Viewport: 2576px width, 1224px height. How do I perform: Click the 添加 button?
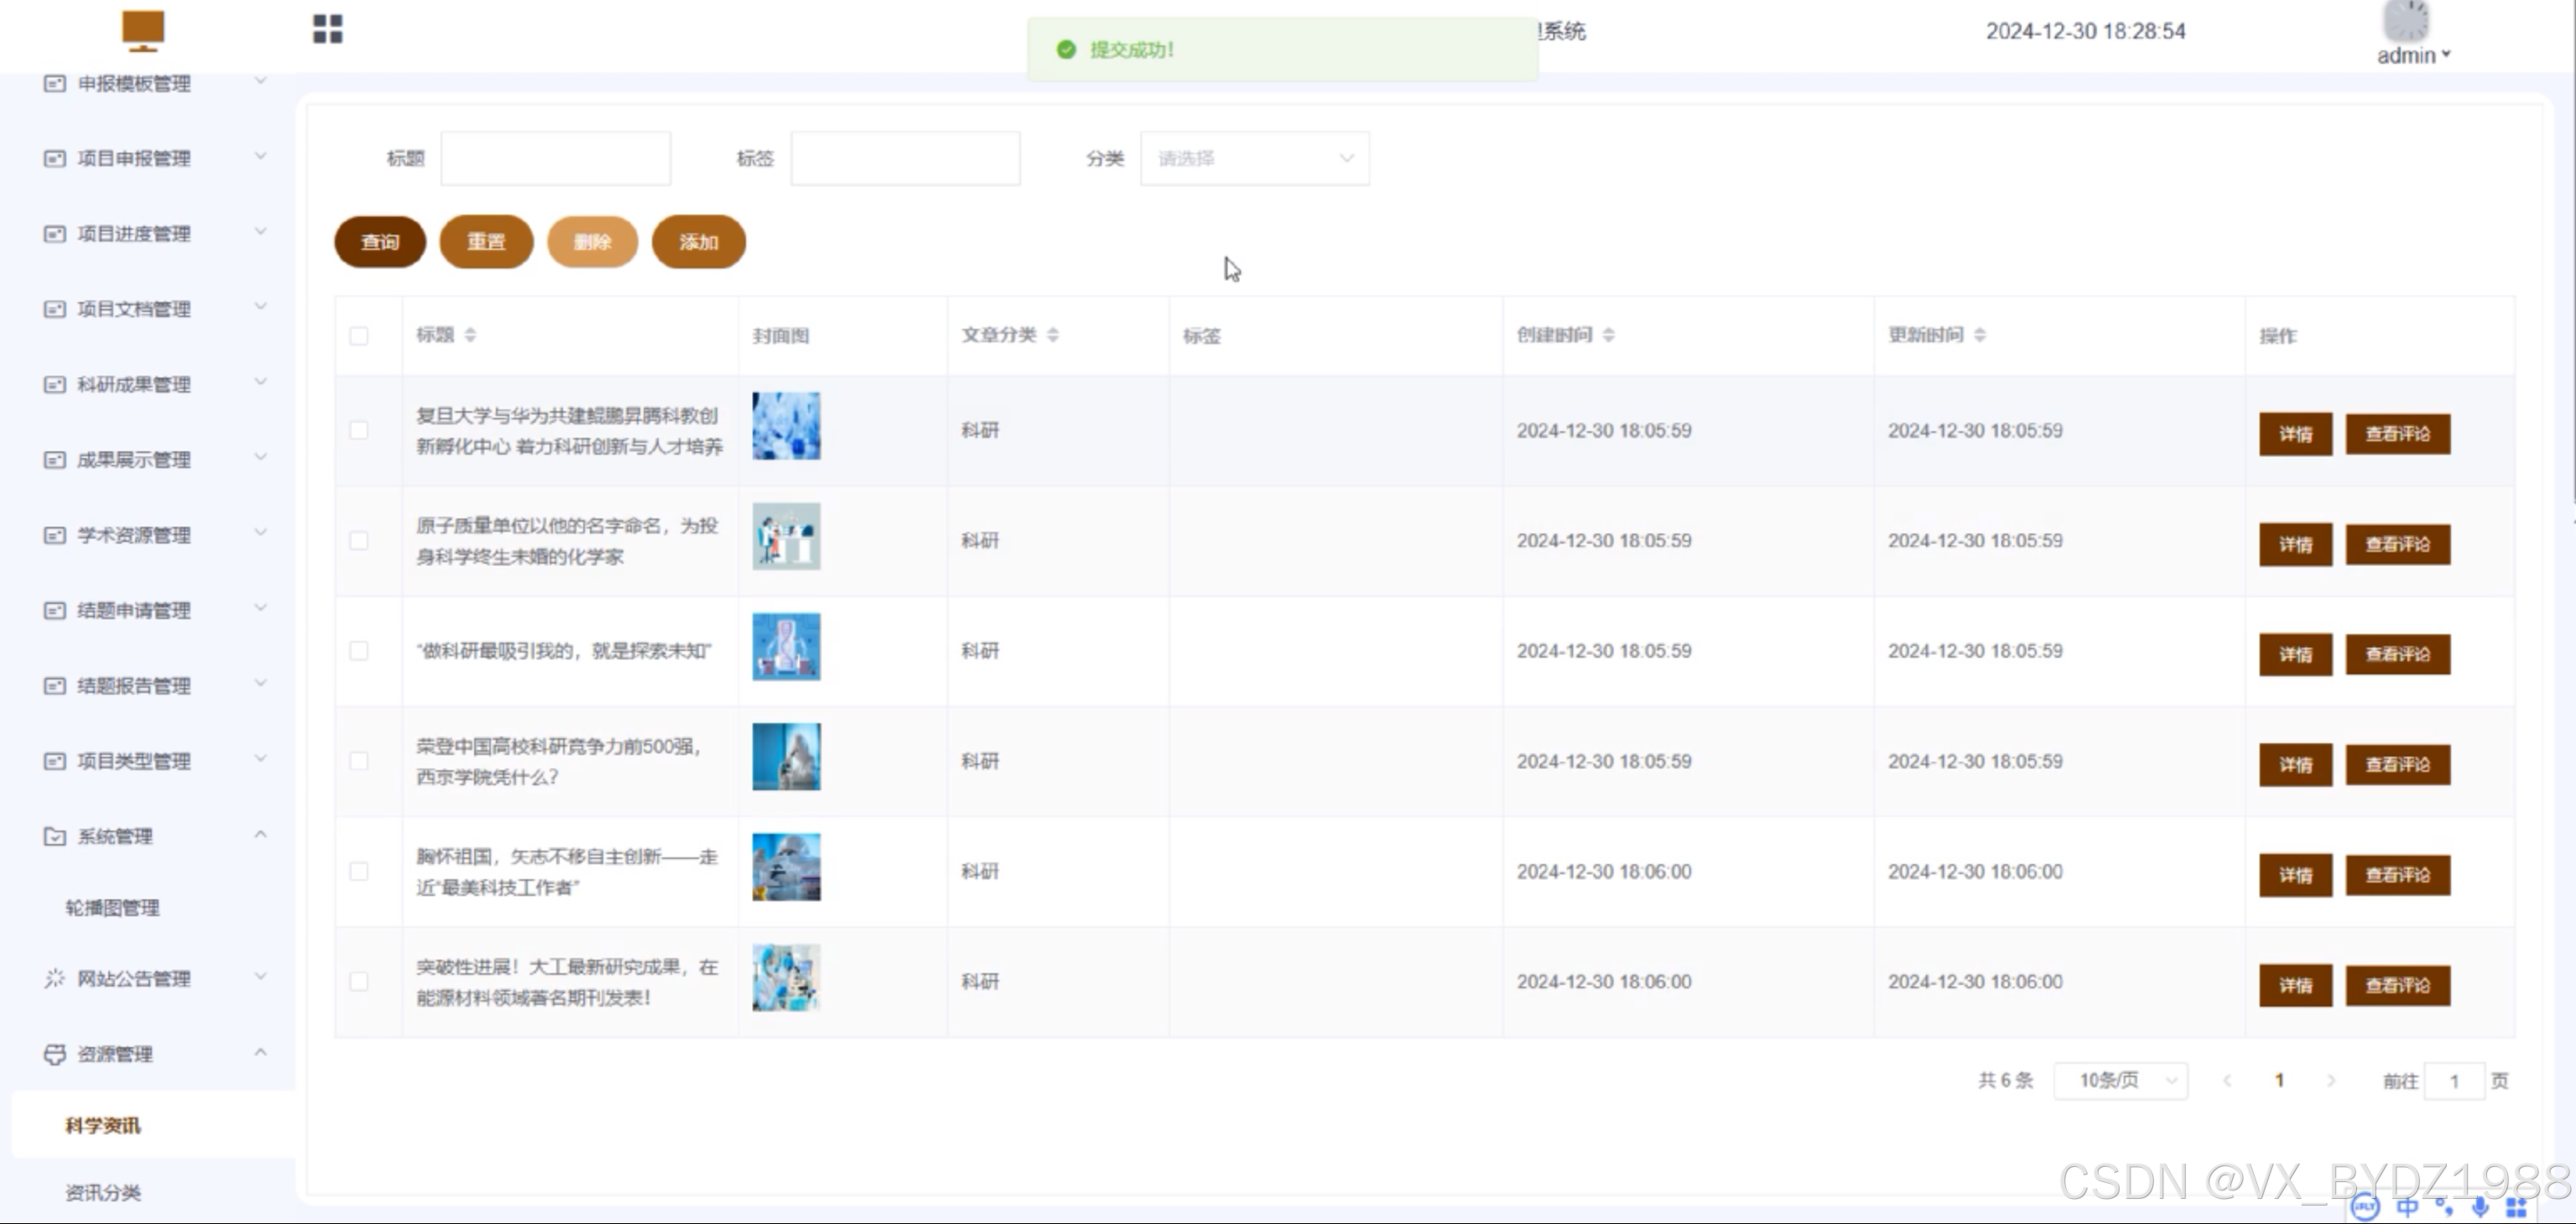click(698, 242)
